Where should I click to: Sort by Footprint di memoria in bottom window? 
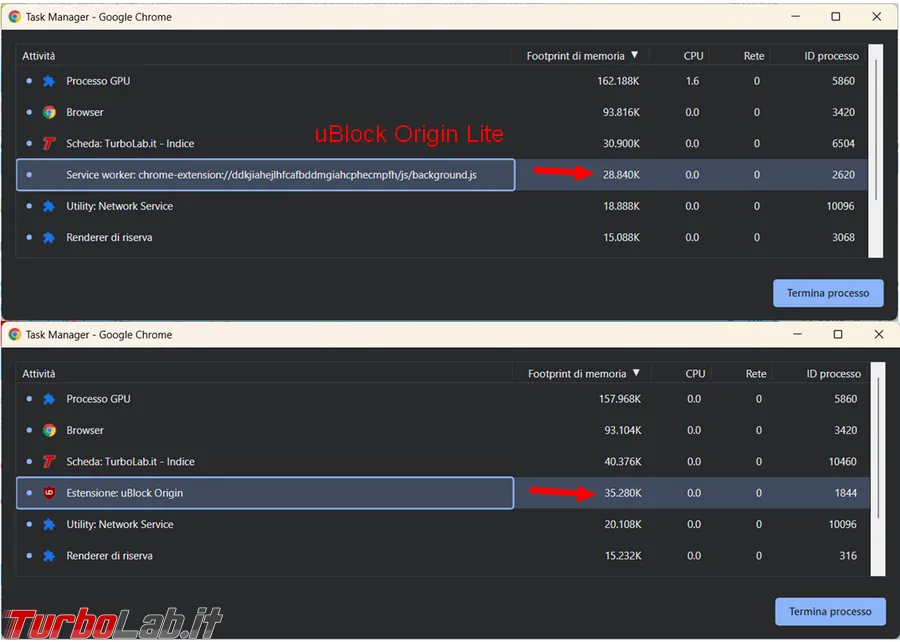pyautogui.click(x=584, y=373)
